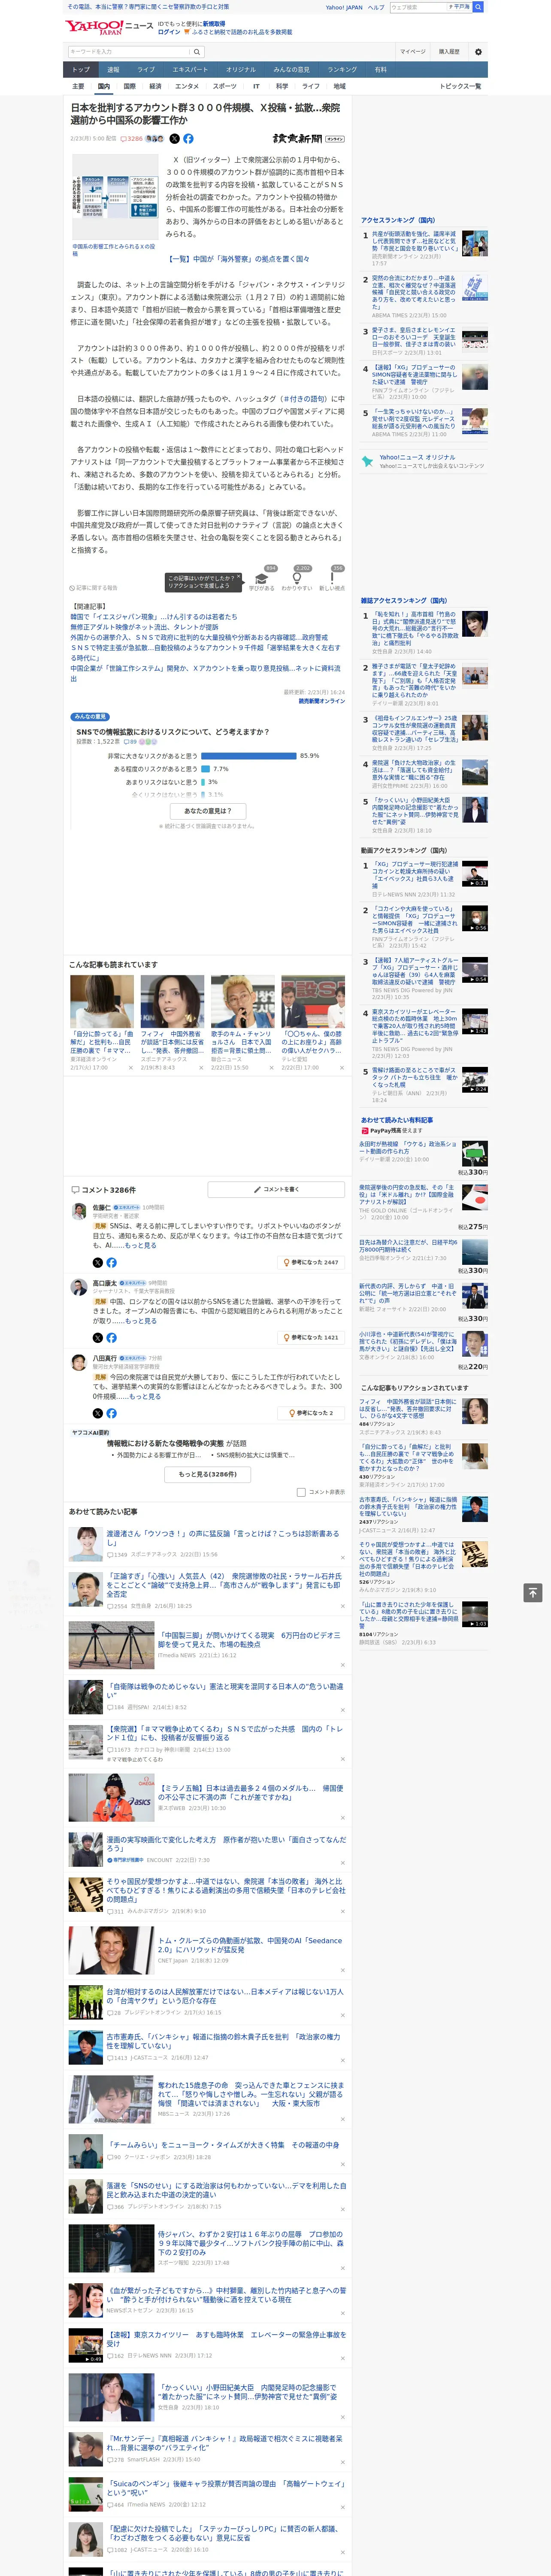Open the settings gear icon
The height and width of the screenshot is (2576, 551).
click(x=478, y=52)
